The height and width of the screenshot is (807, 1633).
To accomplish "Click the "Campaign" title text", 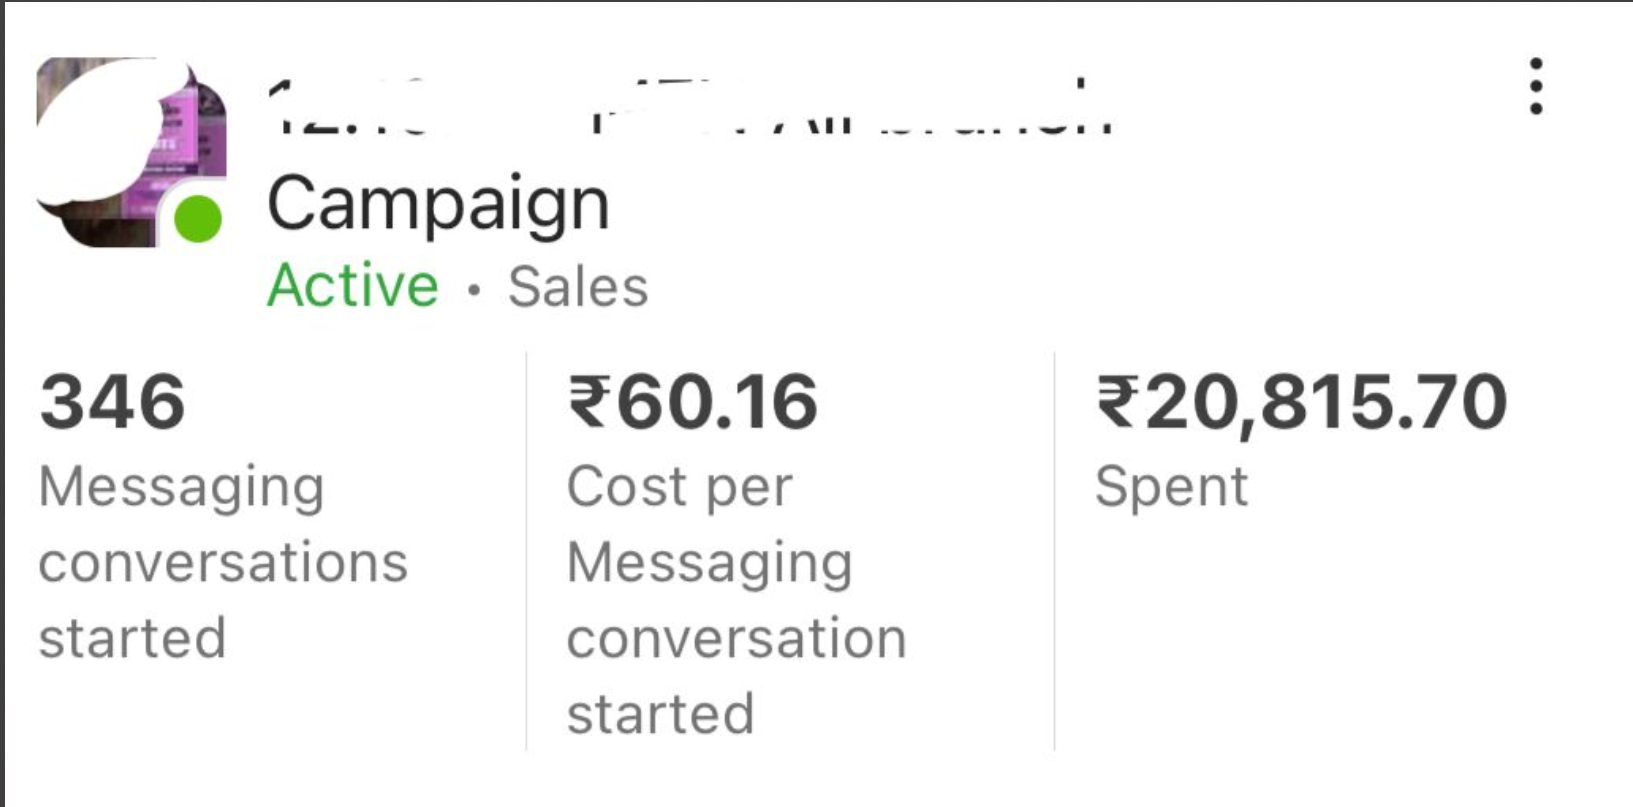I will click(438, 204).
